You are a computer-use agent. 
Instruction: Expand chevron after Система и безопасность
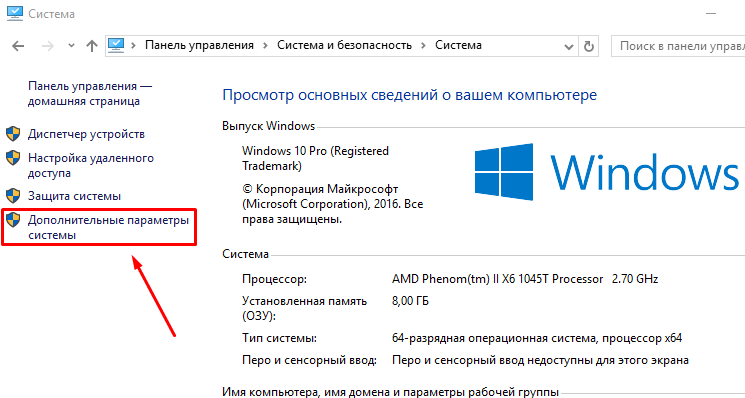click(423, 46)
